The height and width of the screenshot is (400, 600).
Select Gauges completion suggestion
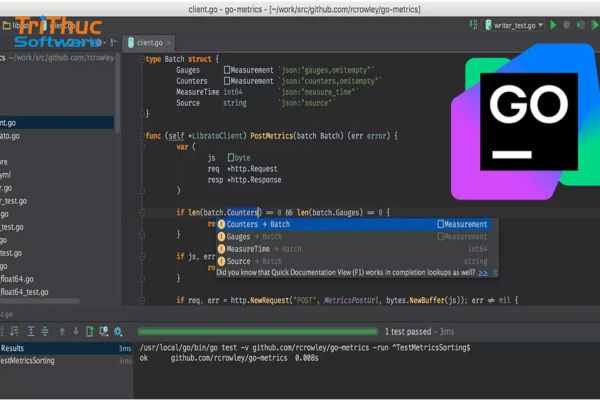tap(354, 237)
